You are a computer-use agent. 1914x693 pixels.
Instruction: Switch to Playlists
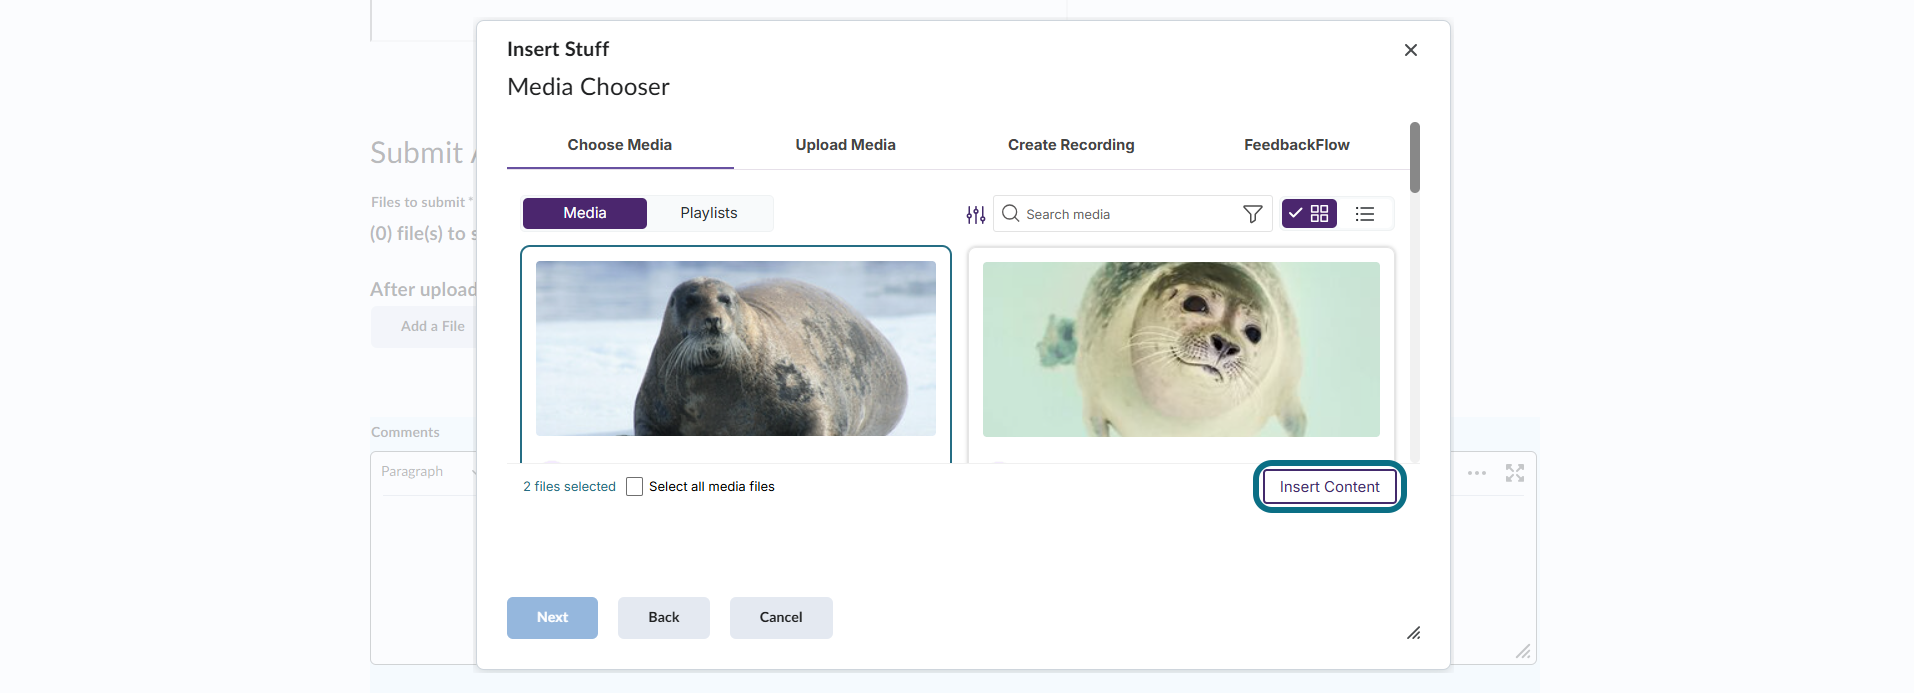[x=709, y=213]
